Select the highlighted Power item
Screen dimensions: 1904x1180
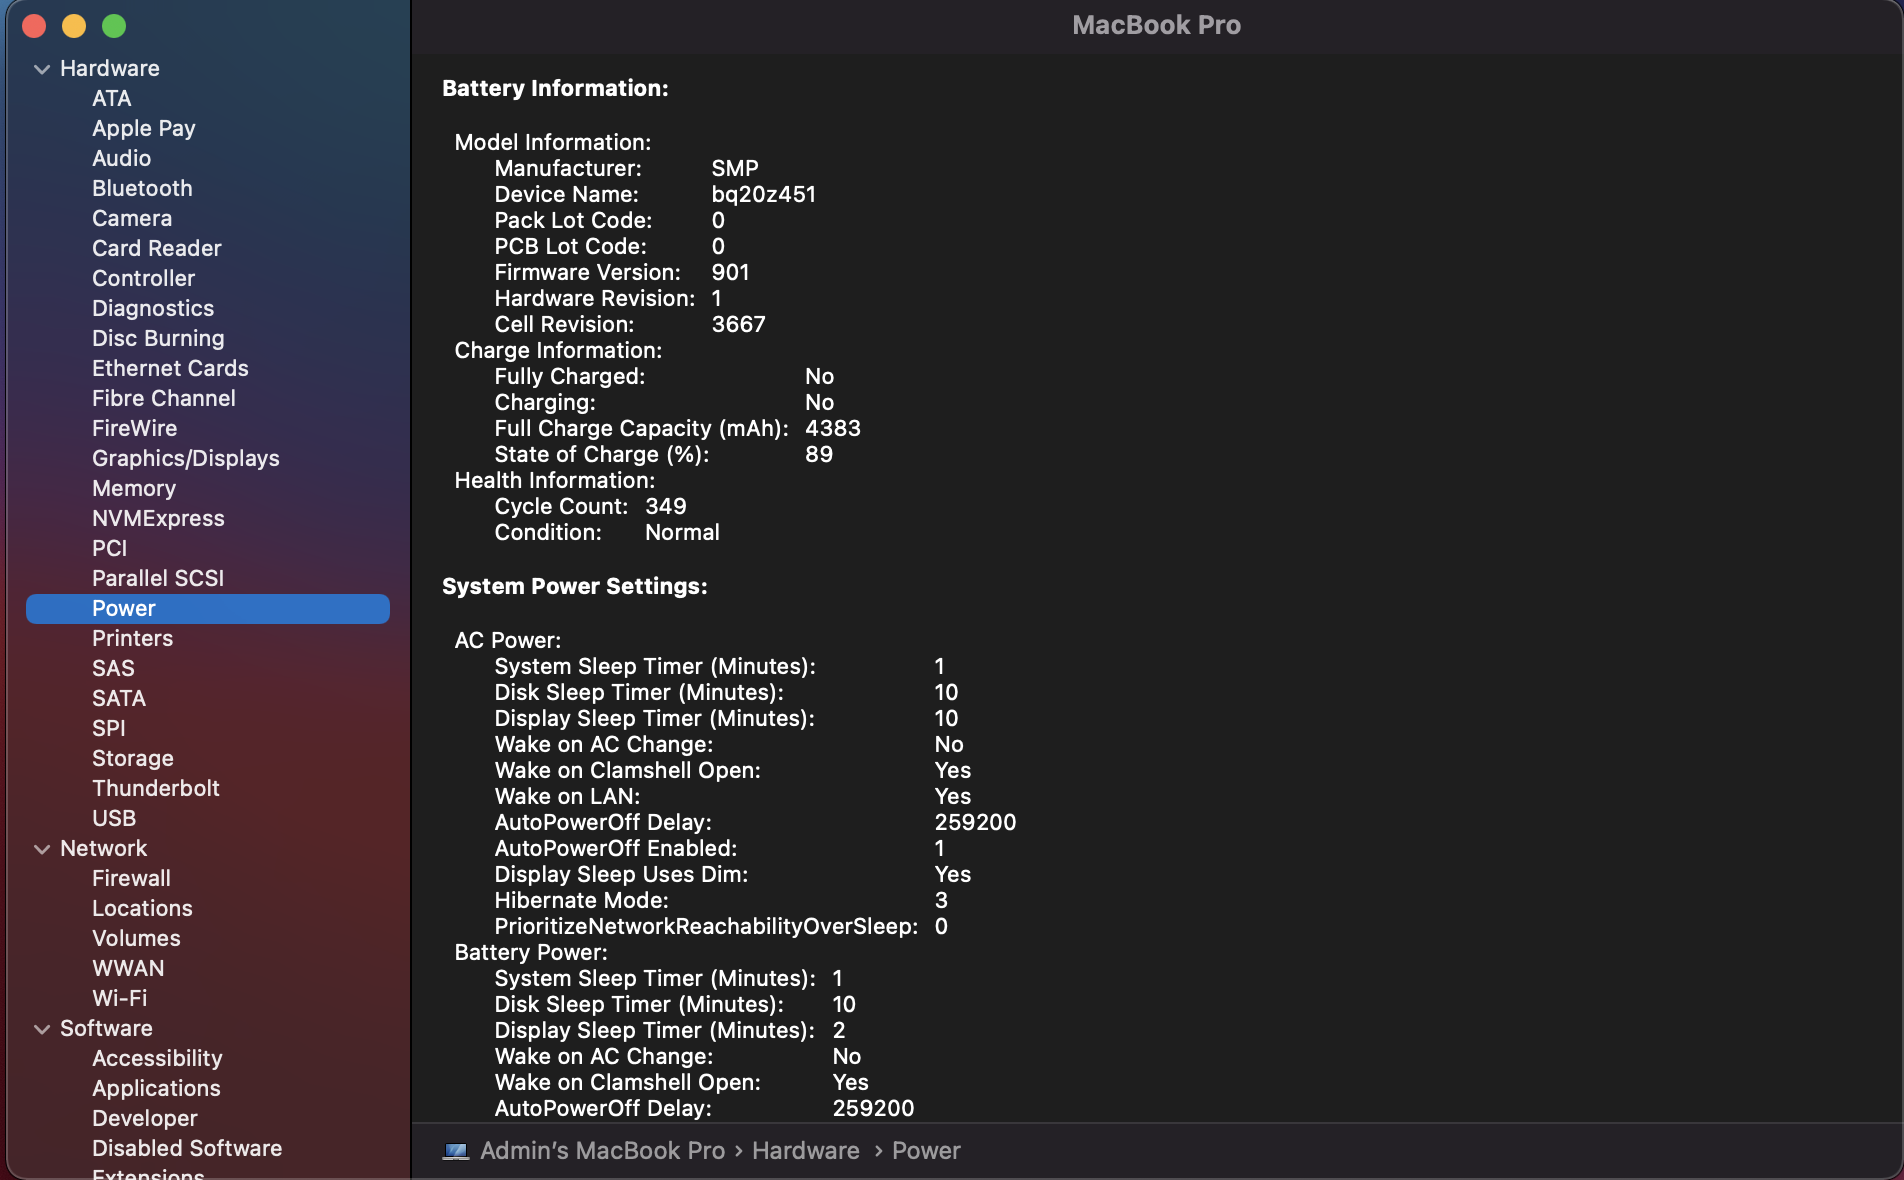pyautogui.click(x=208, y=608)
